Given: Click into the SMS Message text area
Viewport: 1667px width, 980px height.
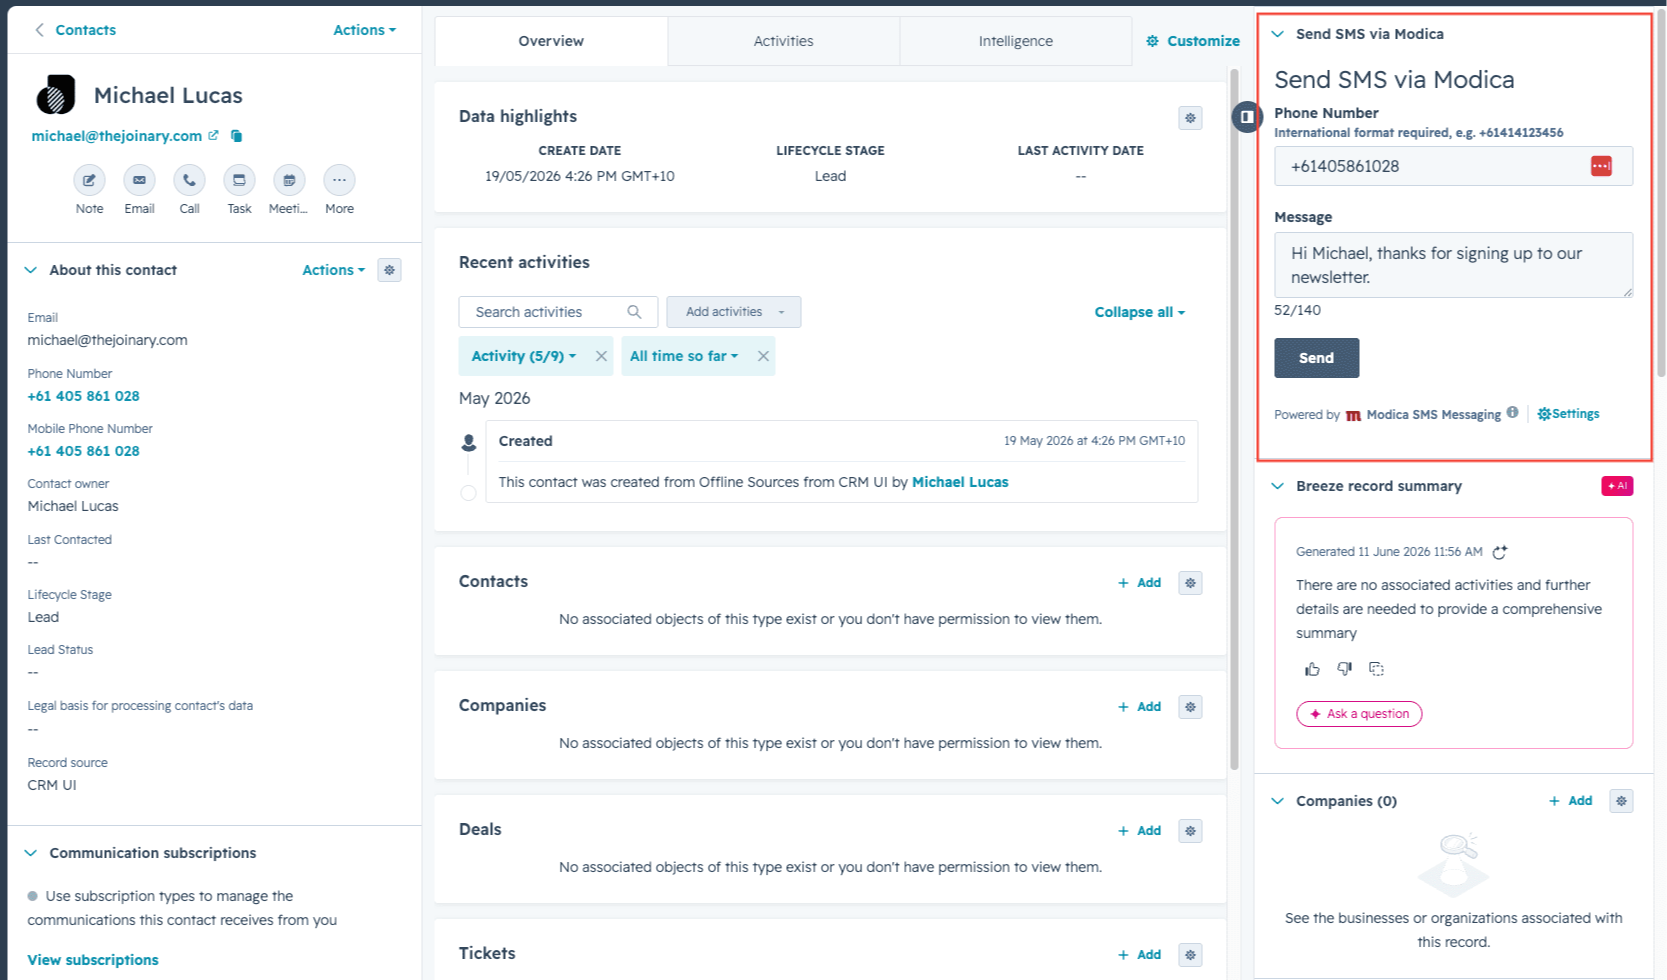Looking at the screenshot, I should 1453,265.
